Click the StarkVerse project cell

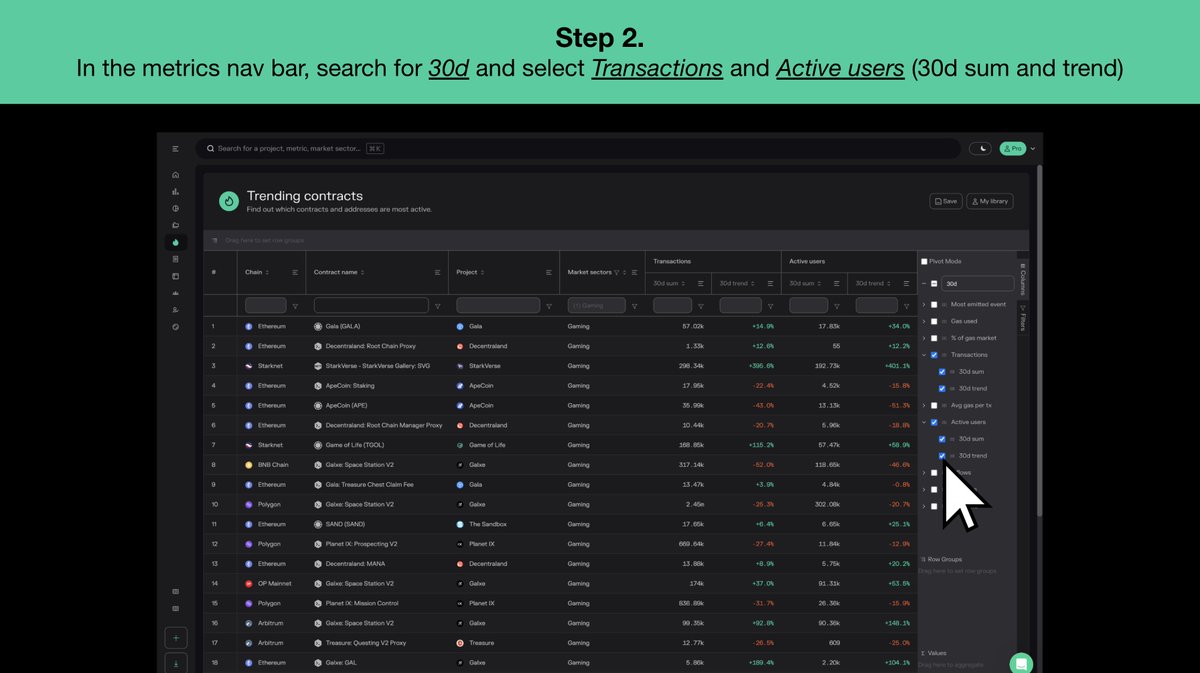(503, 366)
